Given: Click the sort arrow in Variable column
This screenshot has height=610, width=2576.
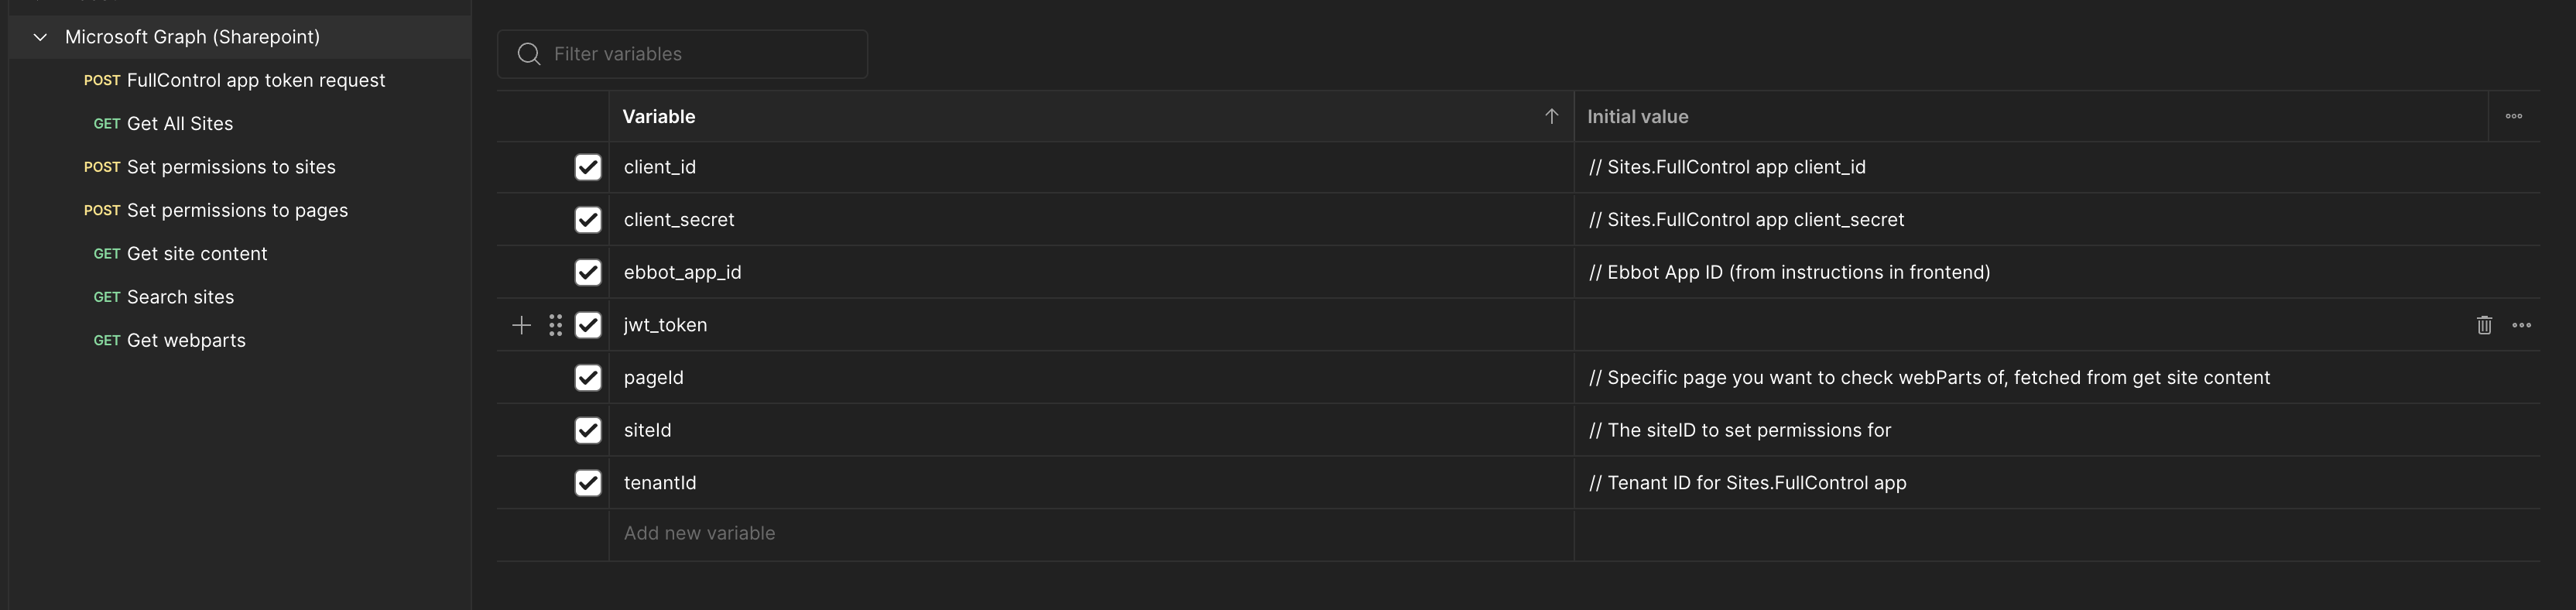Looking at the screenshot, I should (1551, 116).
